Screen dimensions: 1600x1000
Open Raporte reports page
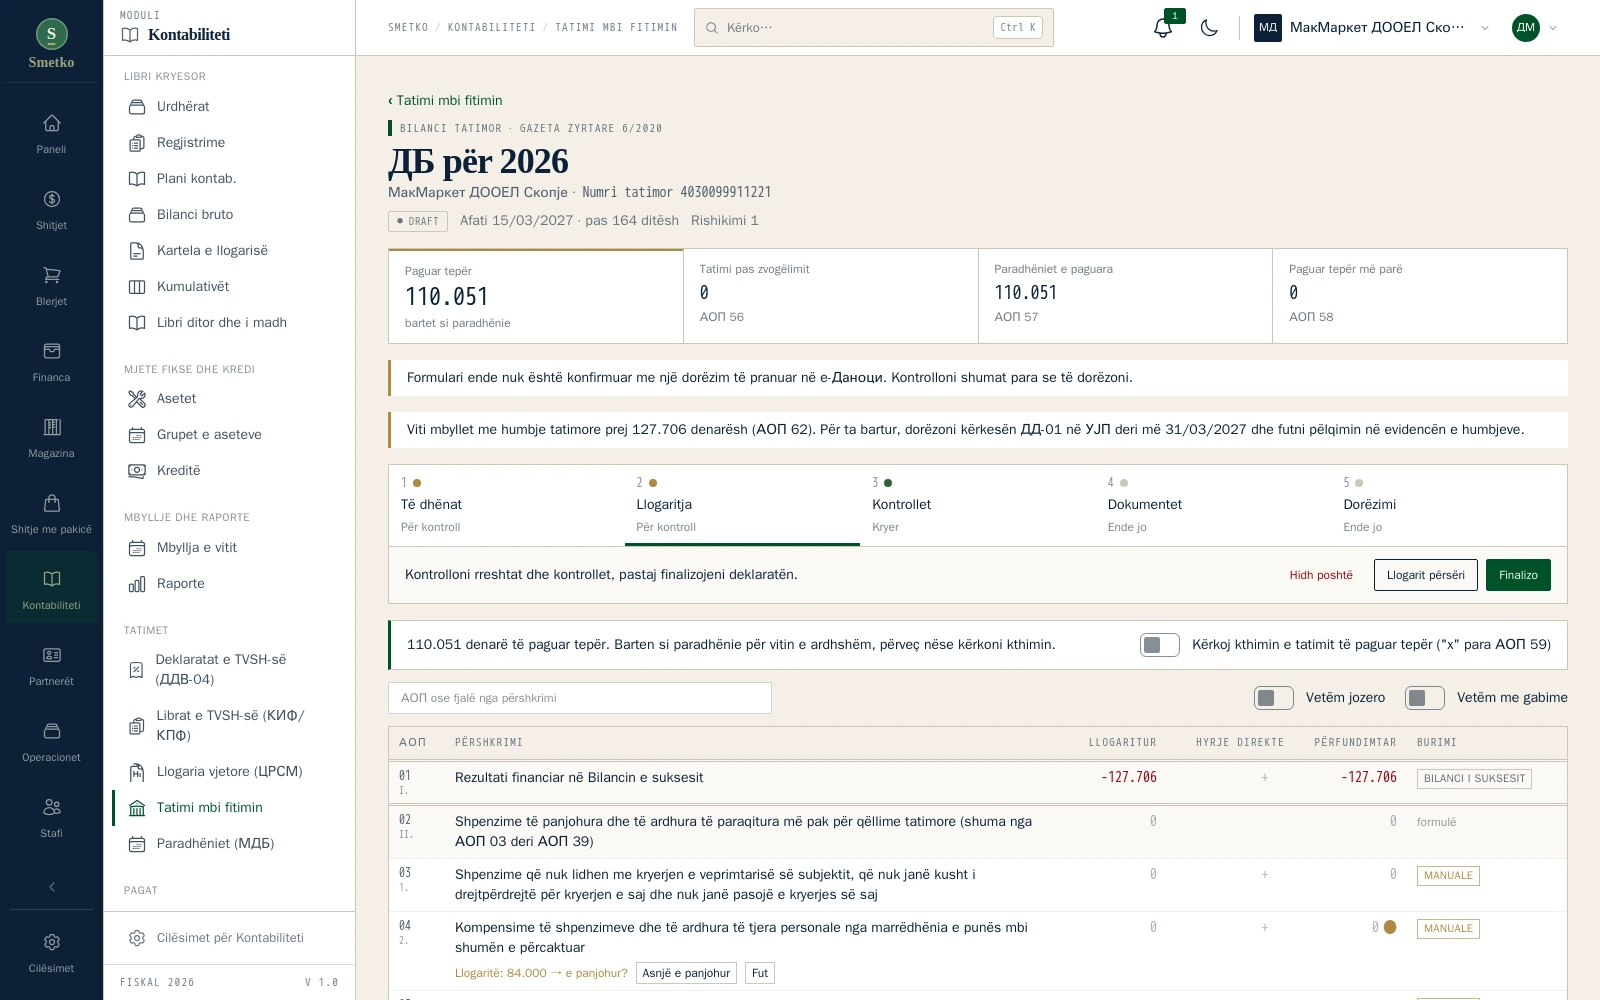229,583
